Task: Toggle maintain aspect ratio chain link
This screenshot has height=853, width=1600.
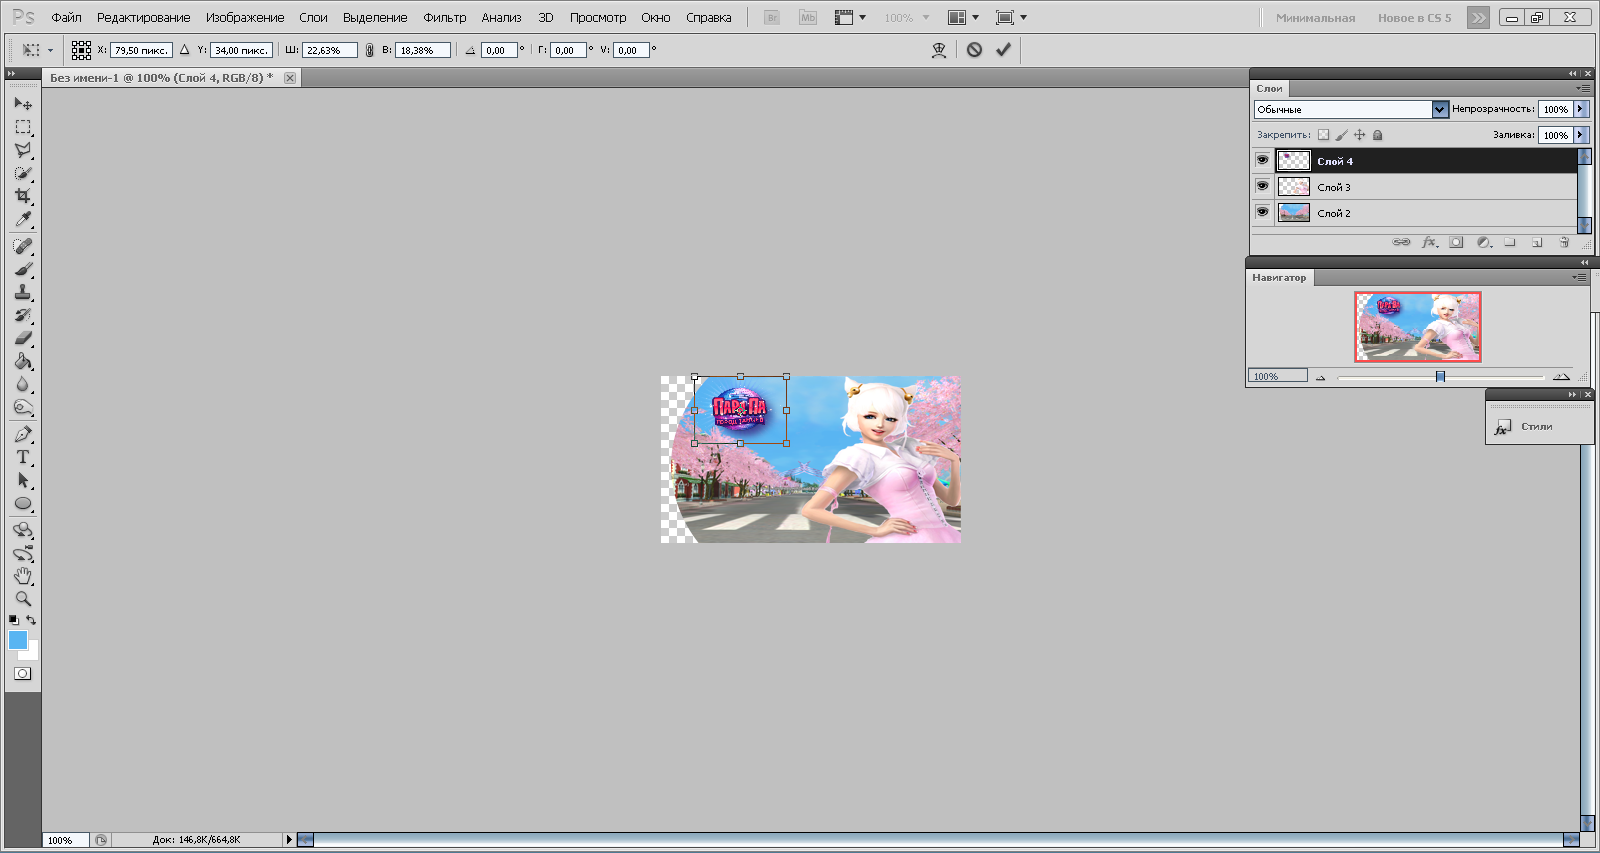Action: point(369,50)
